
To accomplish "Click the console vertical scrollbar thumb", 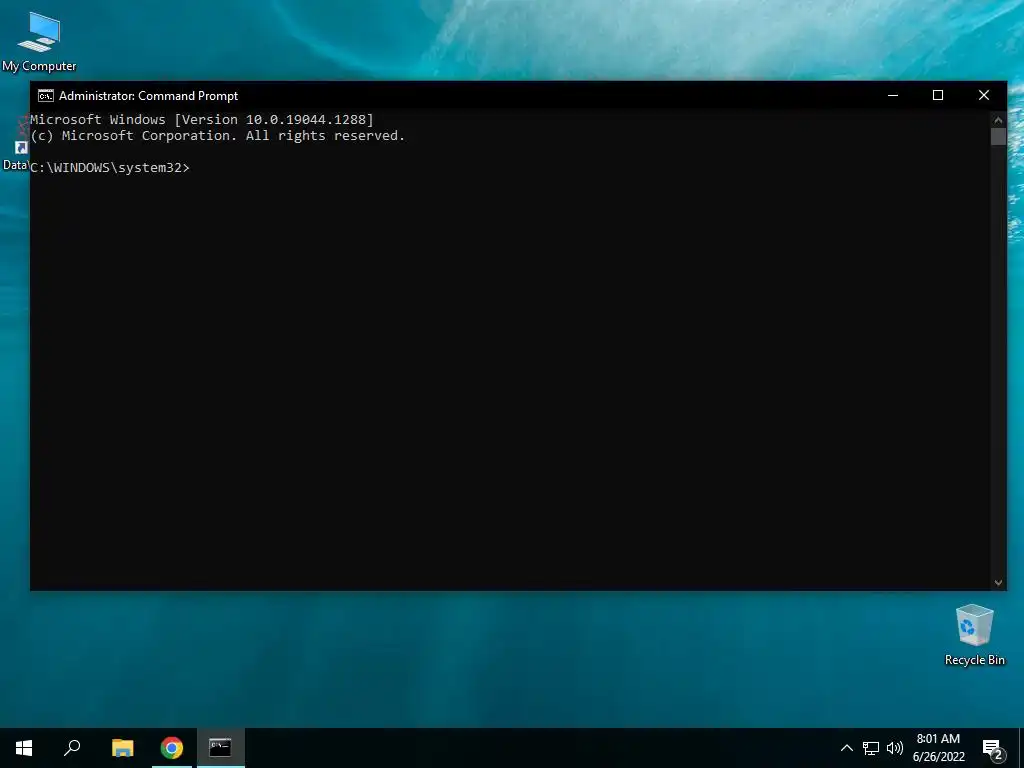I will coord(998,136).
